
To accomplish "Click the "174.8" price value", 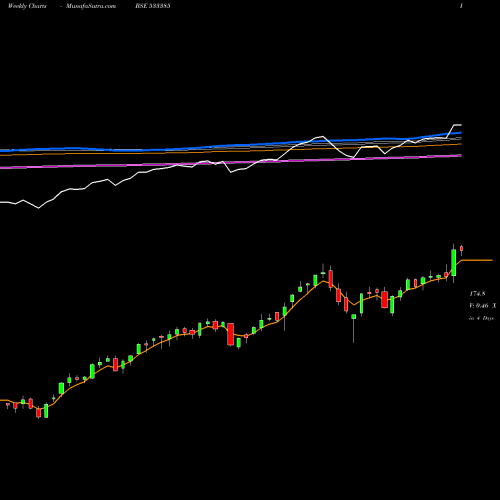I will click(x=477, y=294).
